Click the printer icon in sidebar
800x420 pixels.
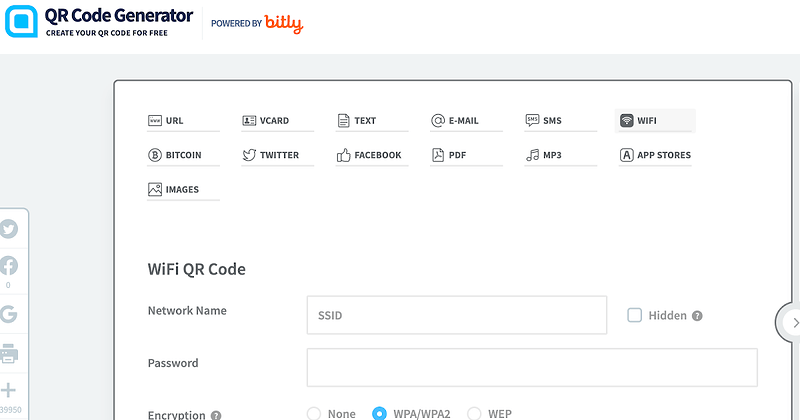pos(9,353)
